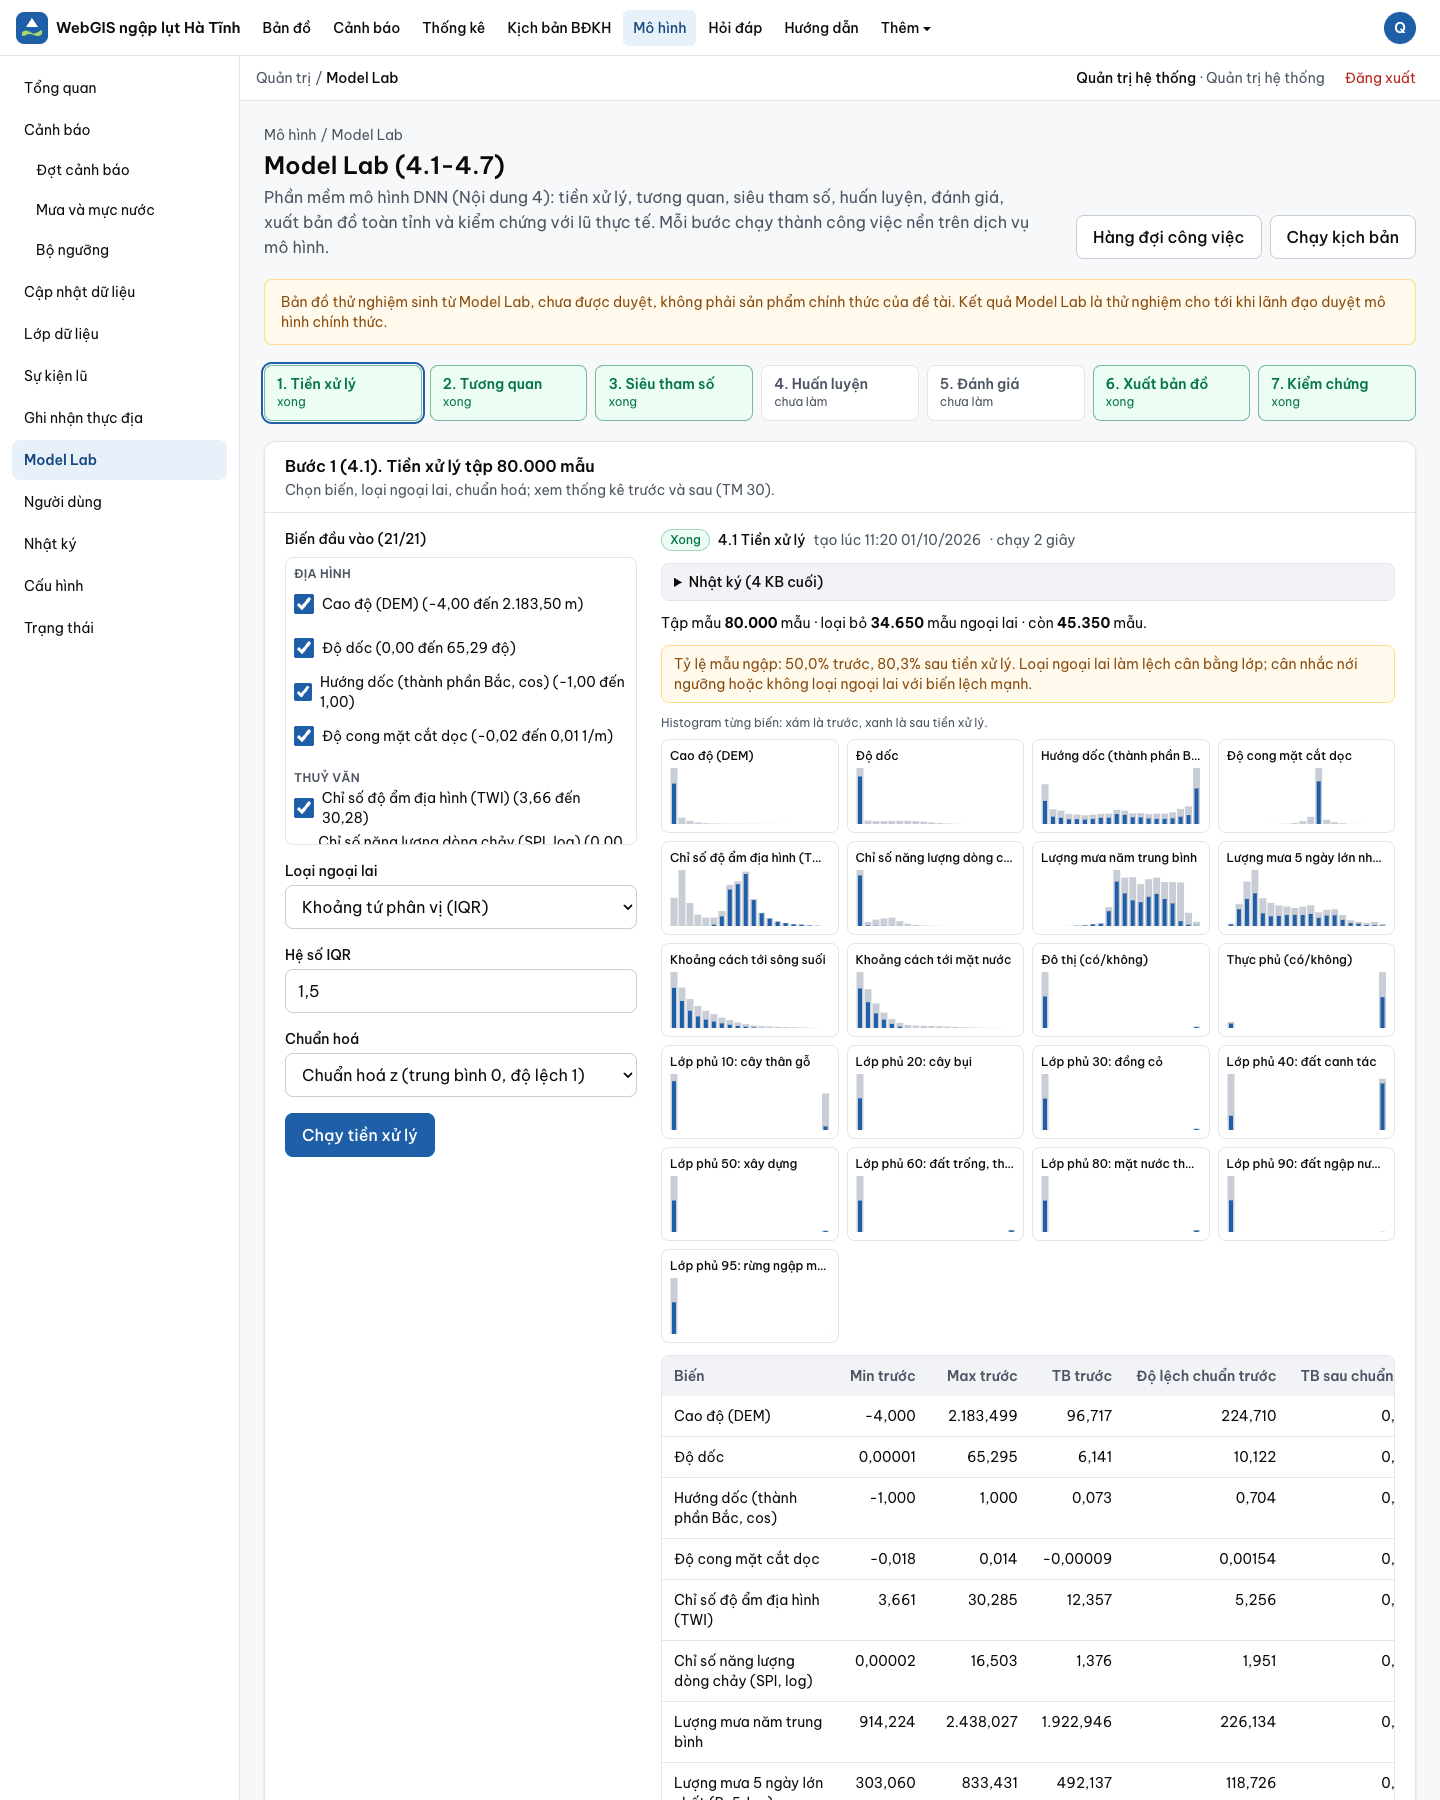Toggle Chỉ số độ ẩm địa hình (TWI) checkbox
This screenshot has width=1440, height=1800.
click(x=304, y=808)
